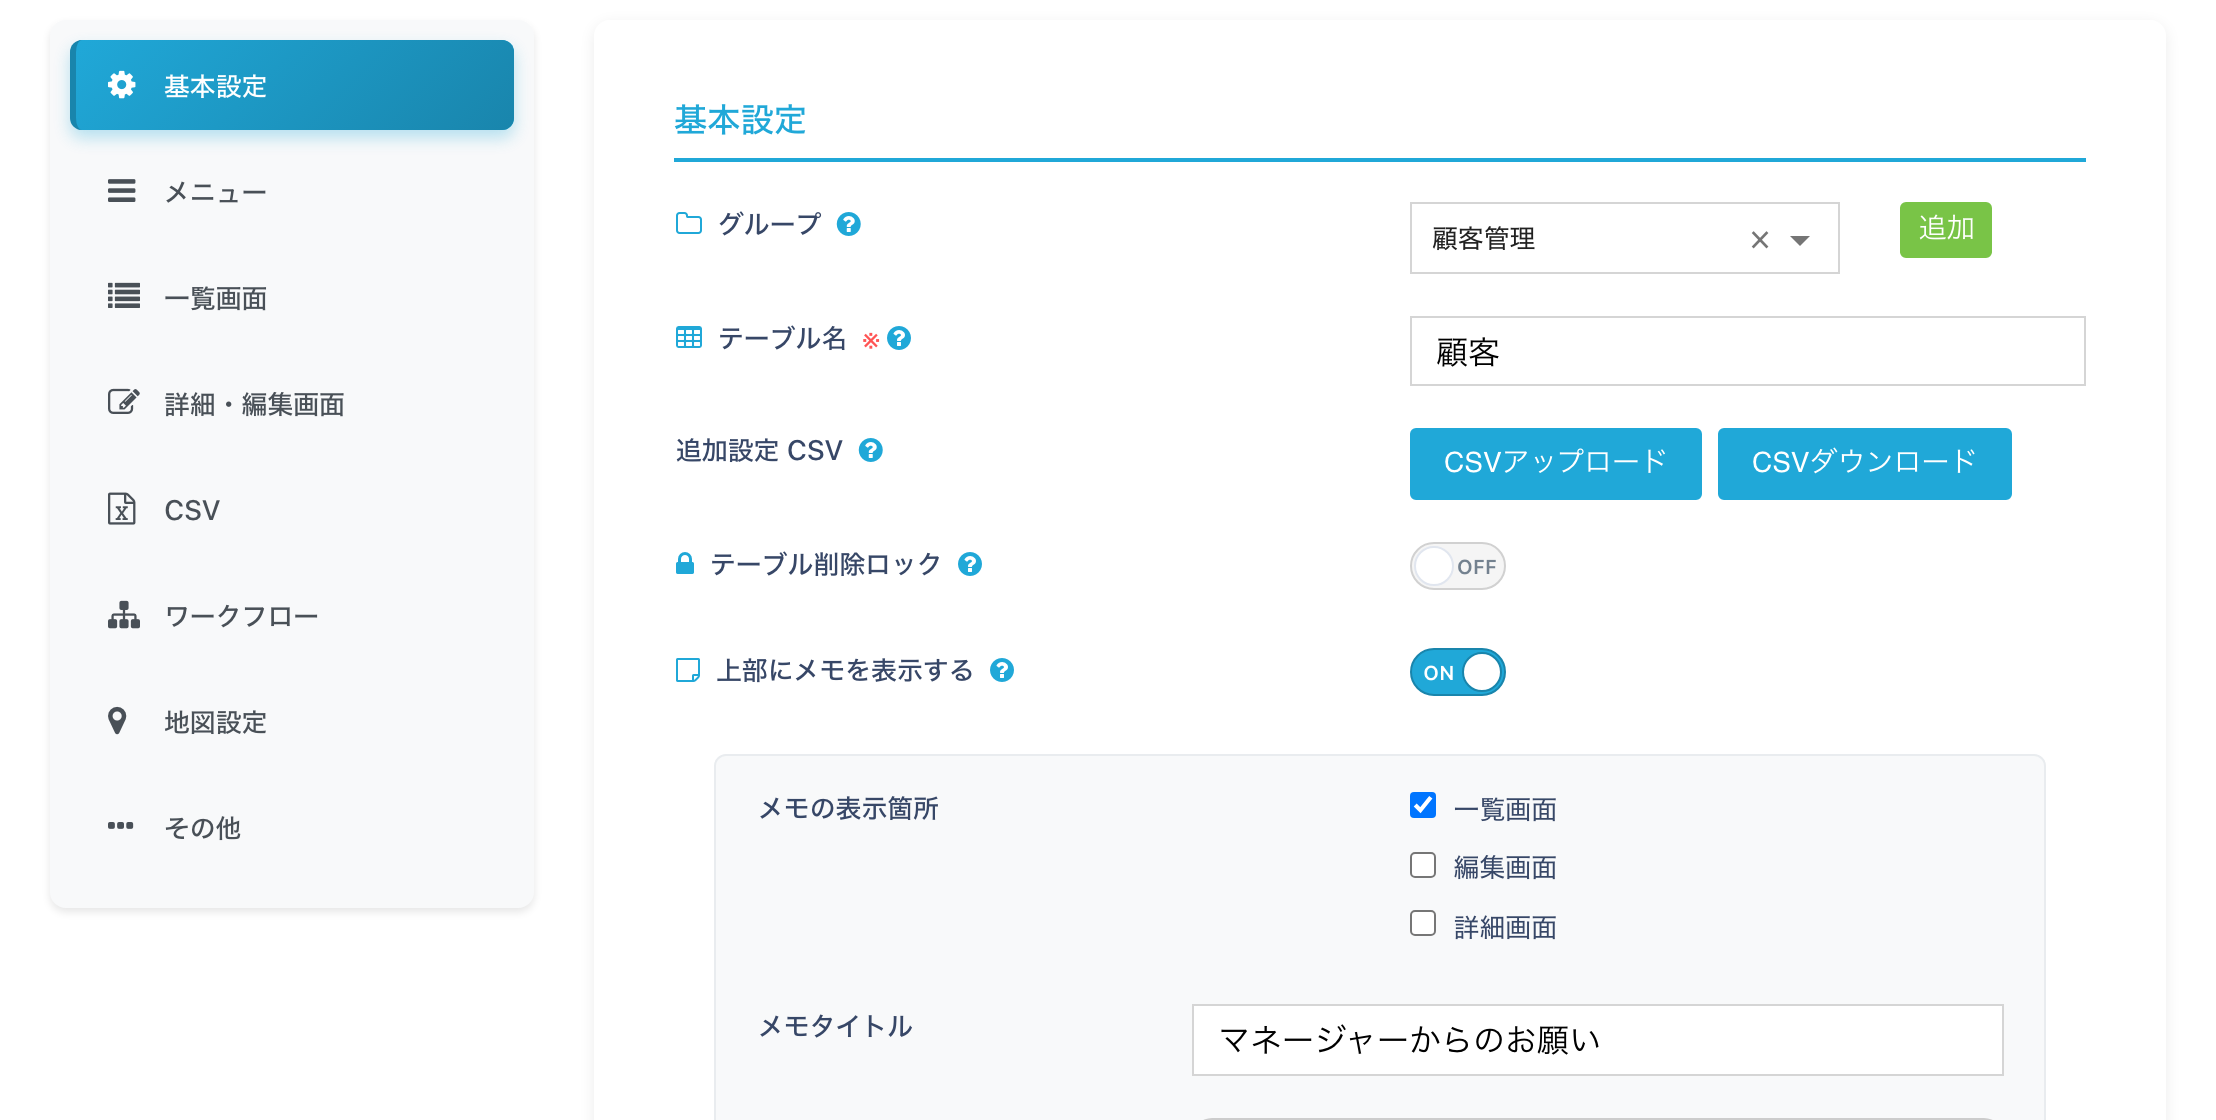
Task: Clear the 顧客管理 group selection
Action: pos(1760,240)
